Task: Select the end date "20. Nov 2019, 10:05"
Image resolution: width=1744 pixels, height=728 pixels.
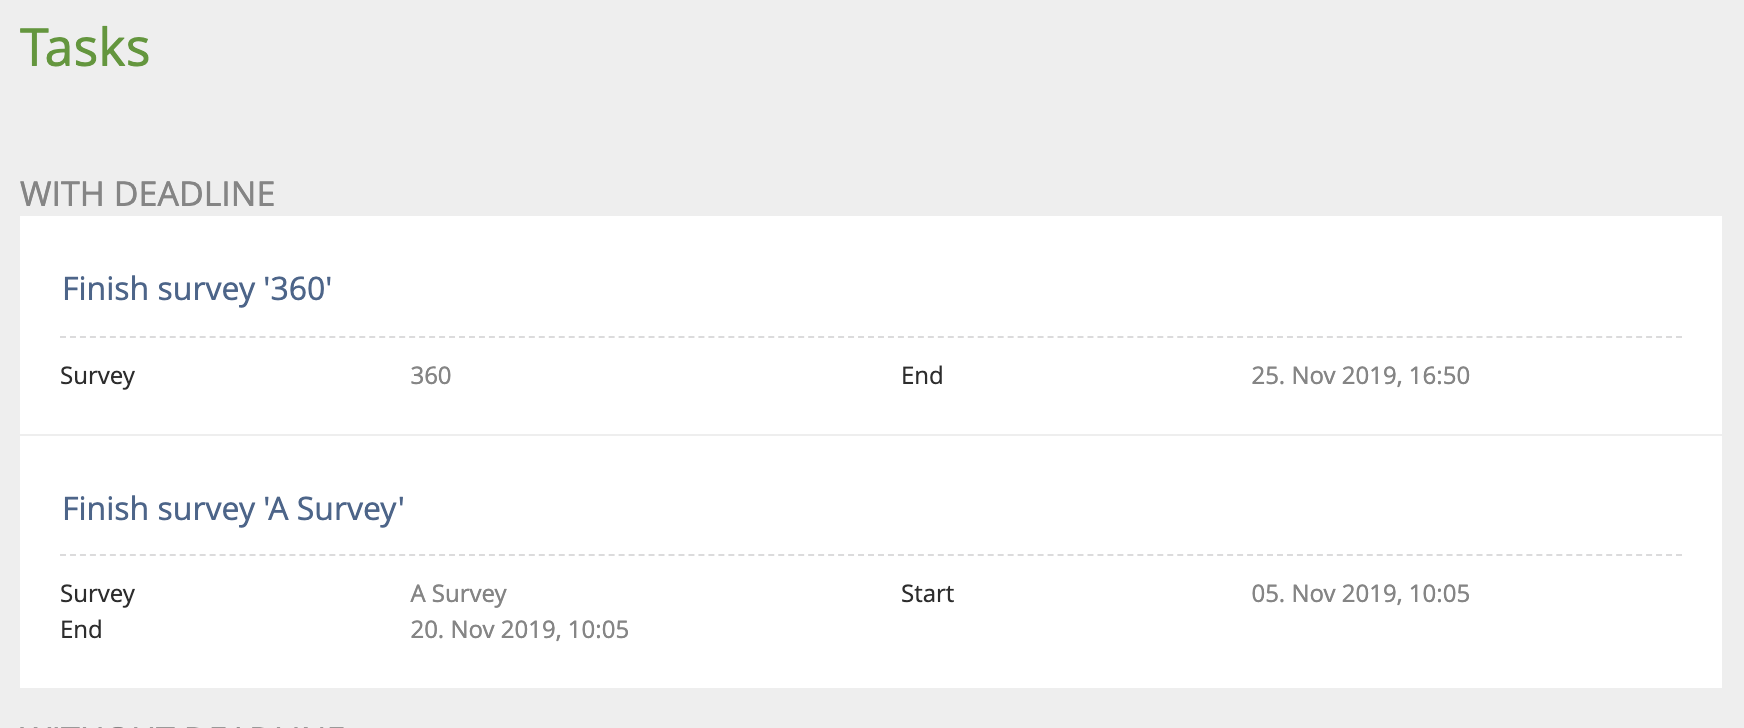Action: click(x=519, y=630)
